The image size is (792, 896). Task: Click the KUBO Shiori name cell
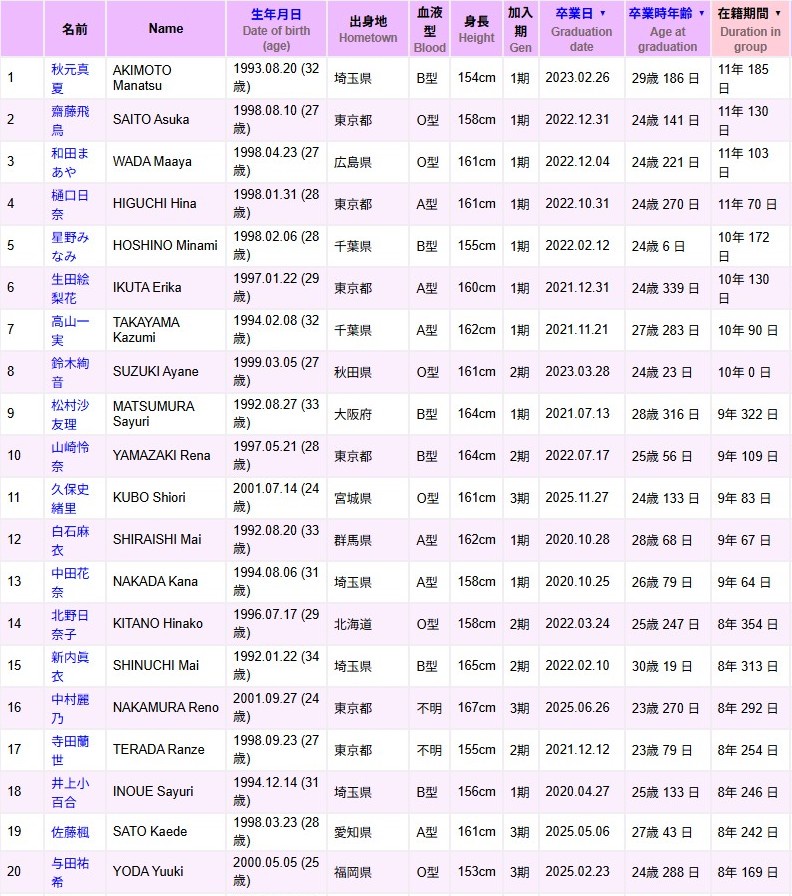[165, 498]
